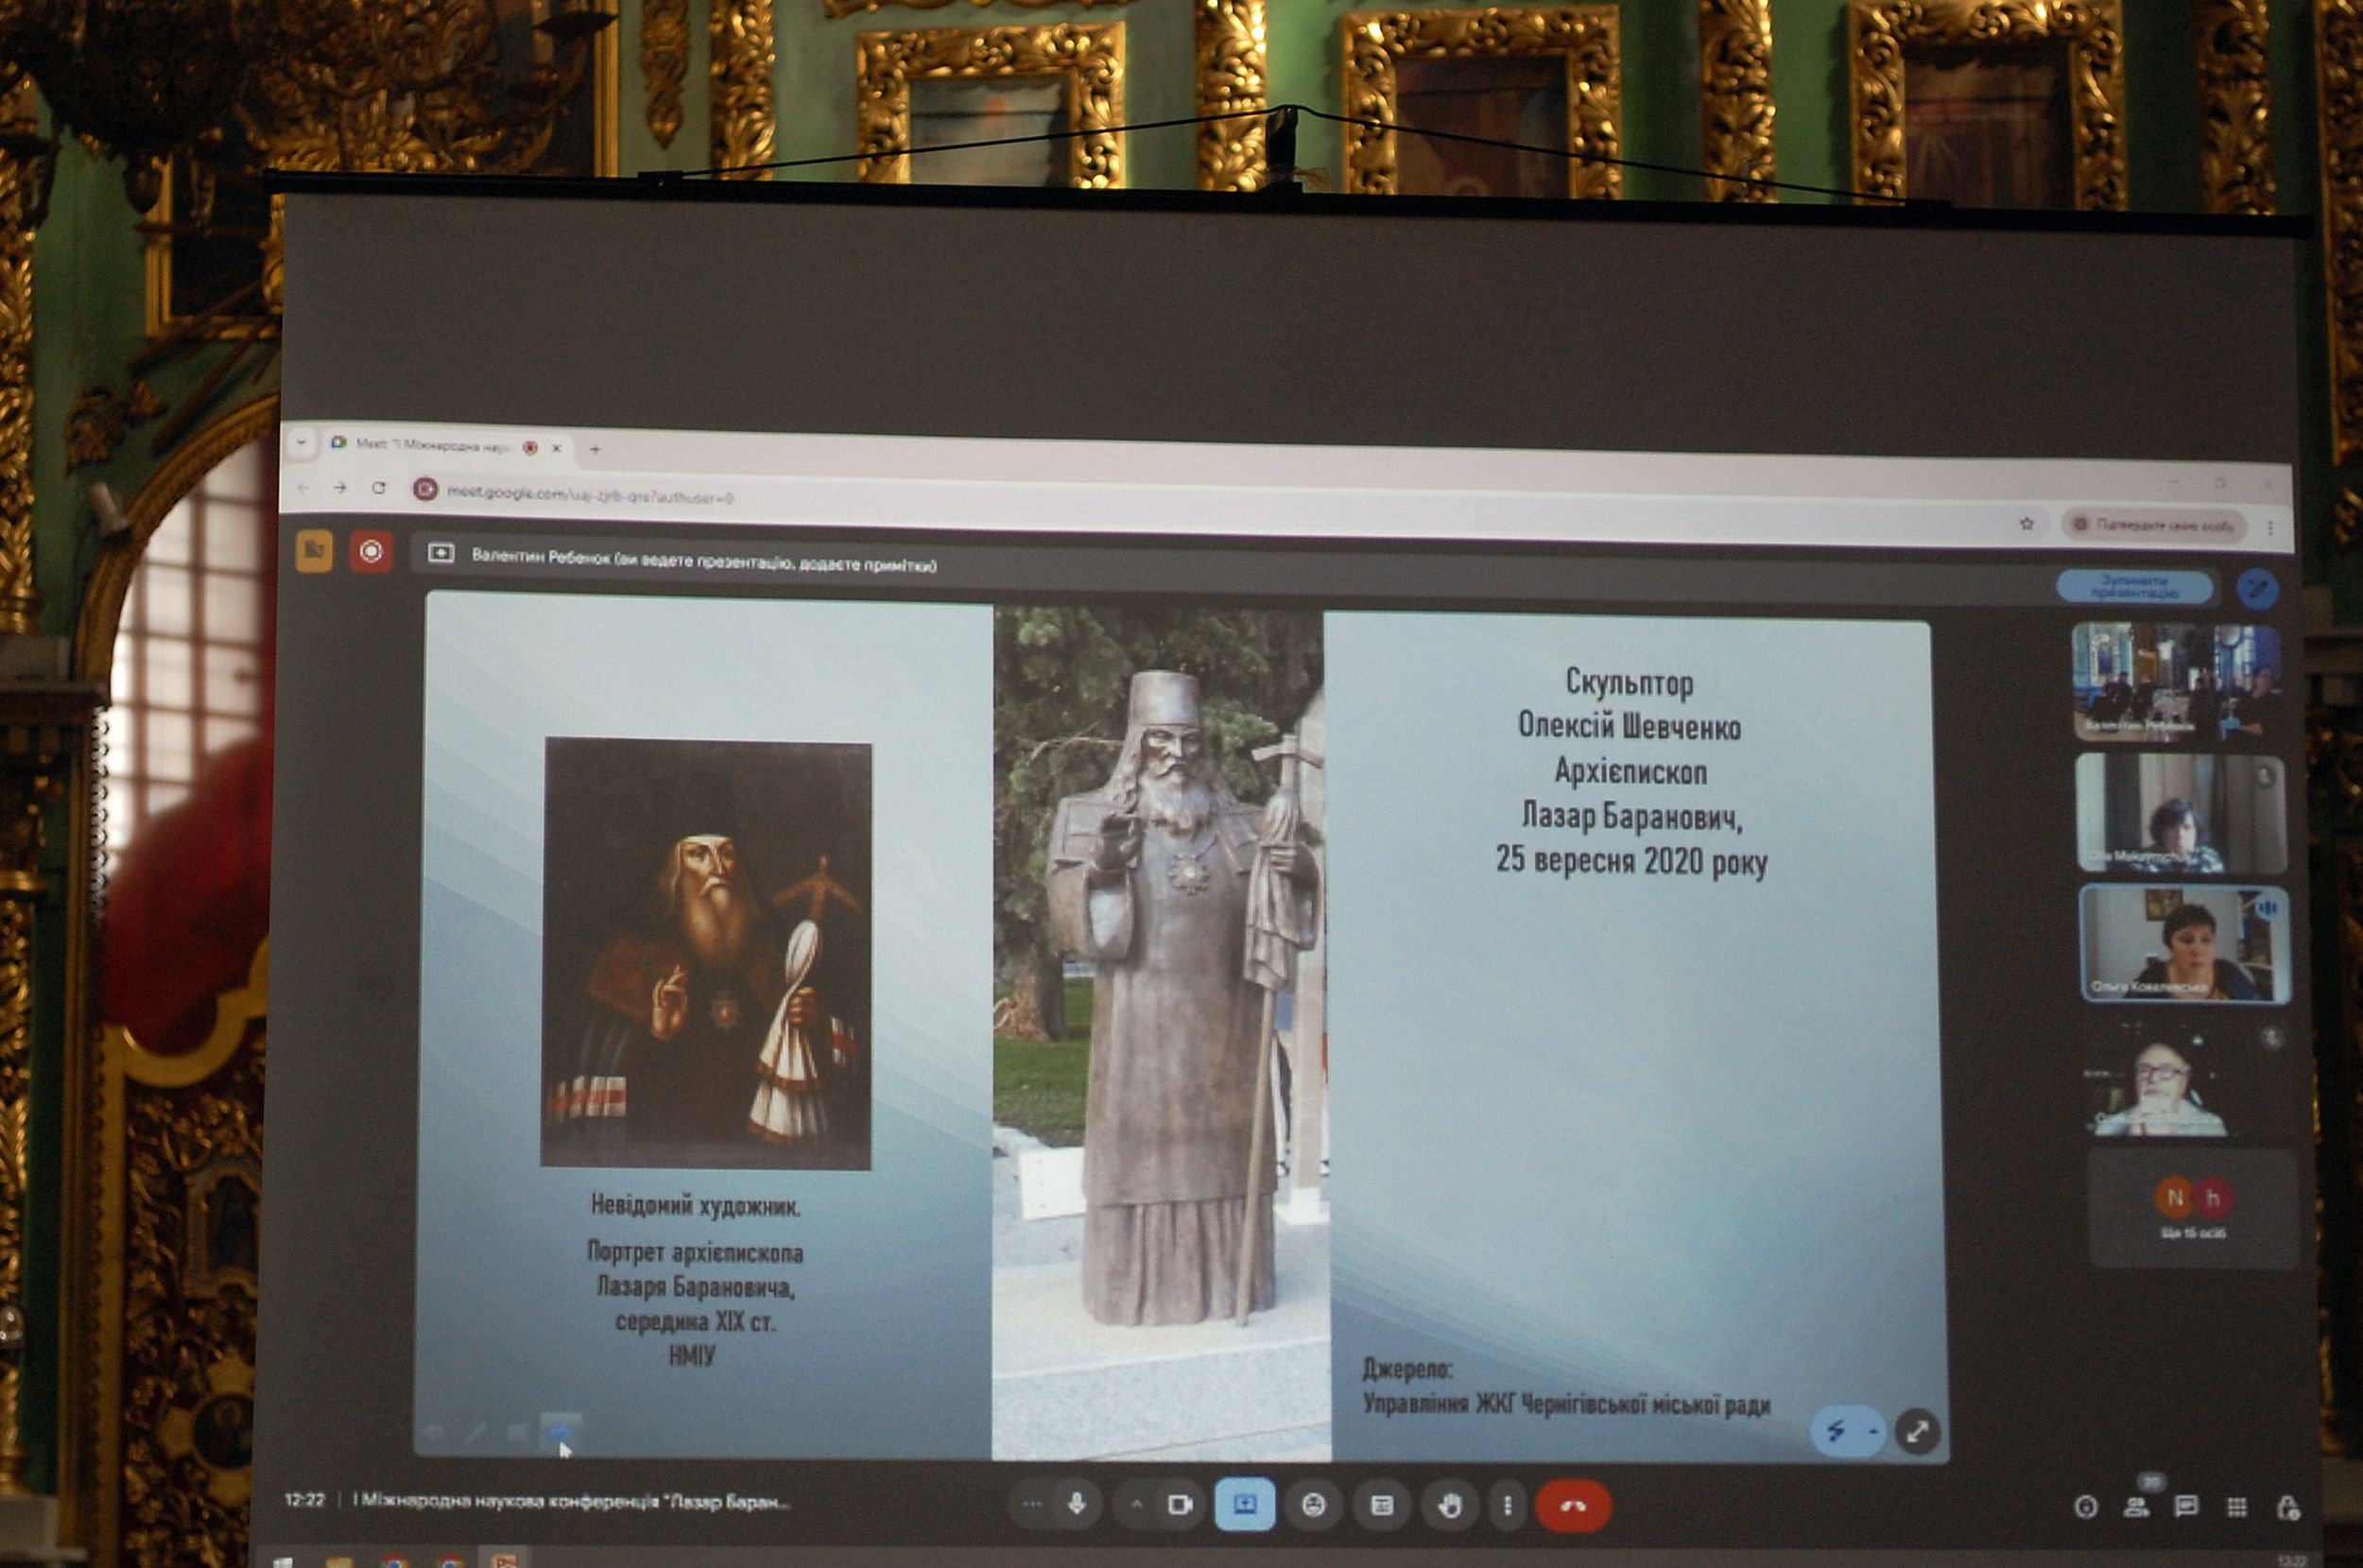The height and width of the screenshot is (1568, 2363).
Task: Click the 'Валентин Ребенок' presenting banner text
Action: pyautogui.click(x=704, y=561)
